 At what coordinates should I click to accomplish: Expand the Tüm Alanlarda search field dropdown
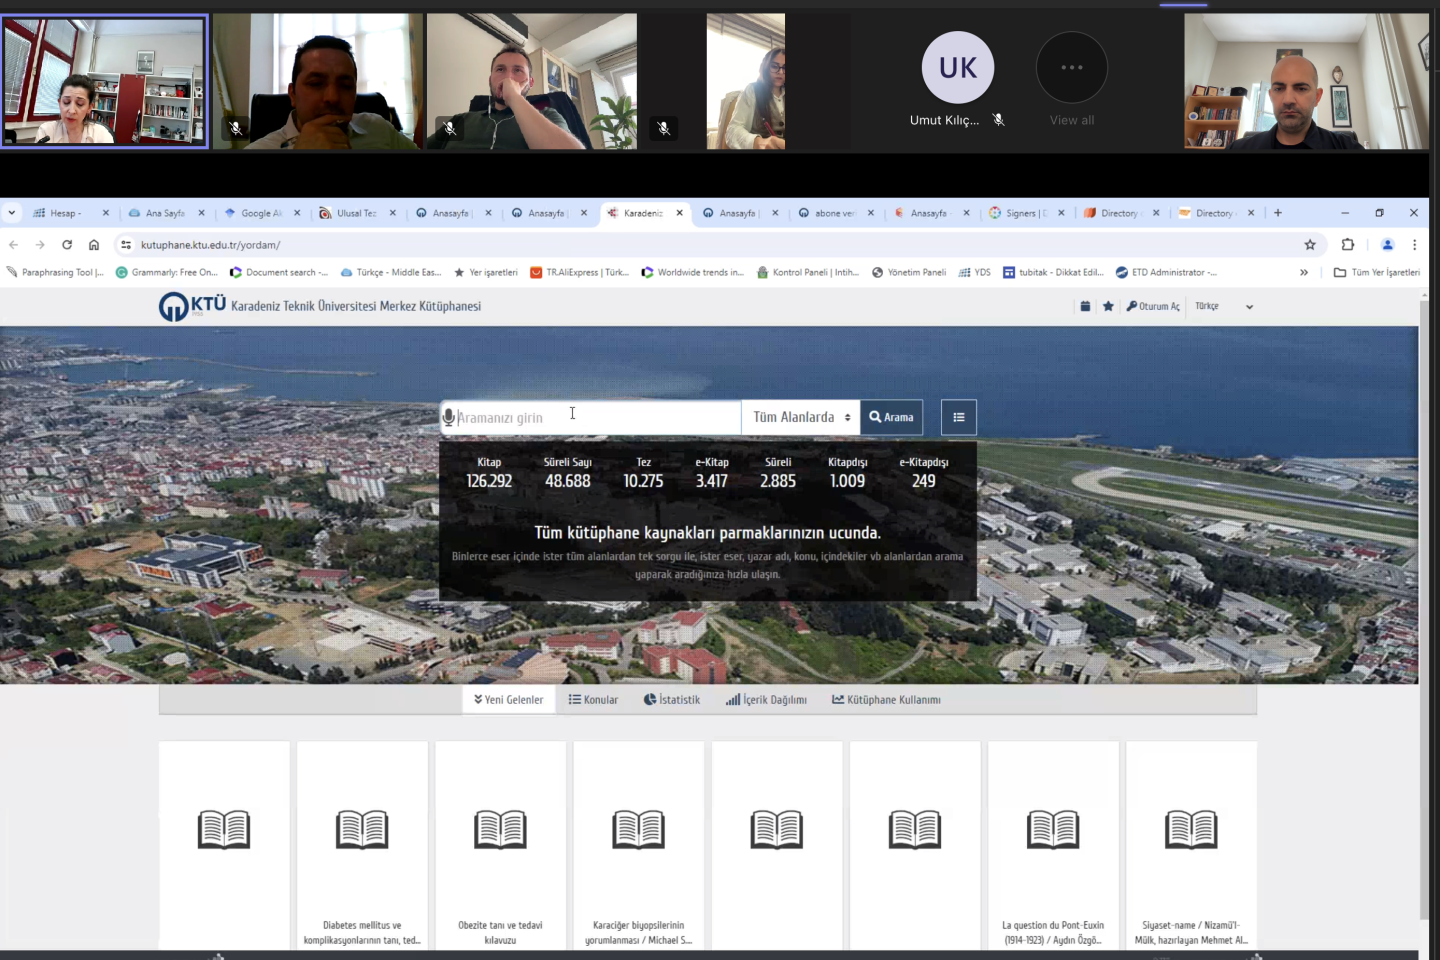pos(801,418)
